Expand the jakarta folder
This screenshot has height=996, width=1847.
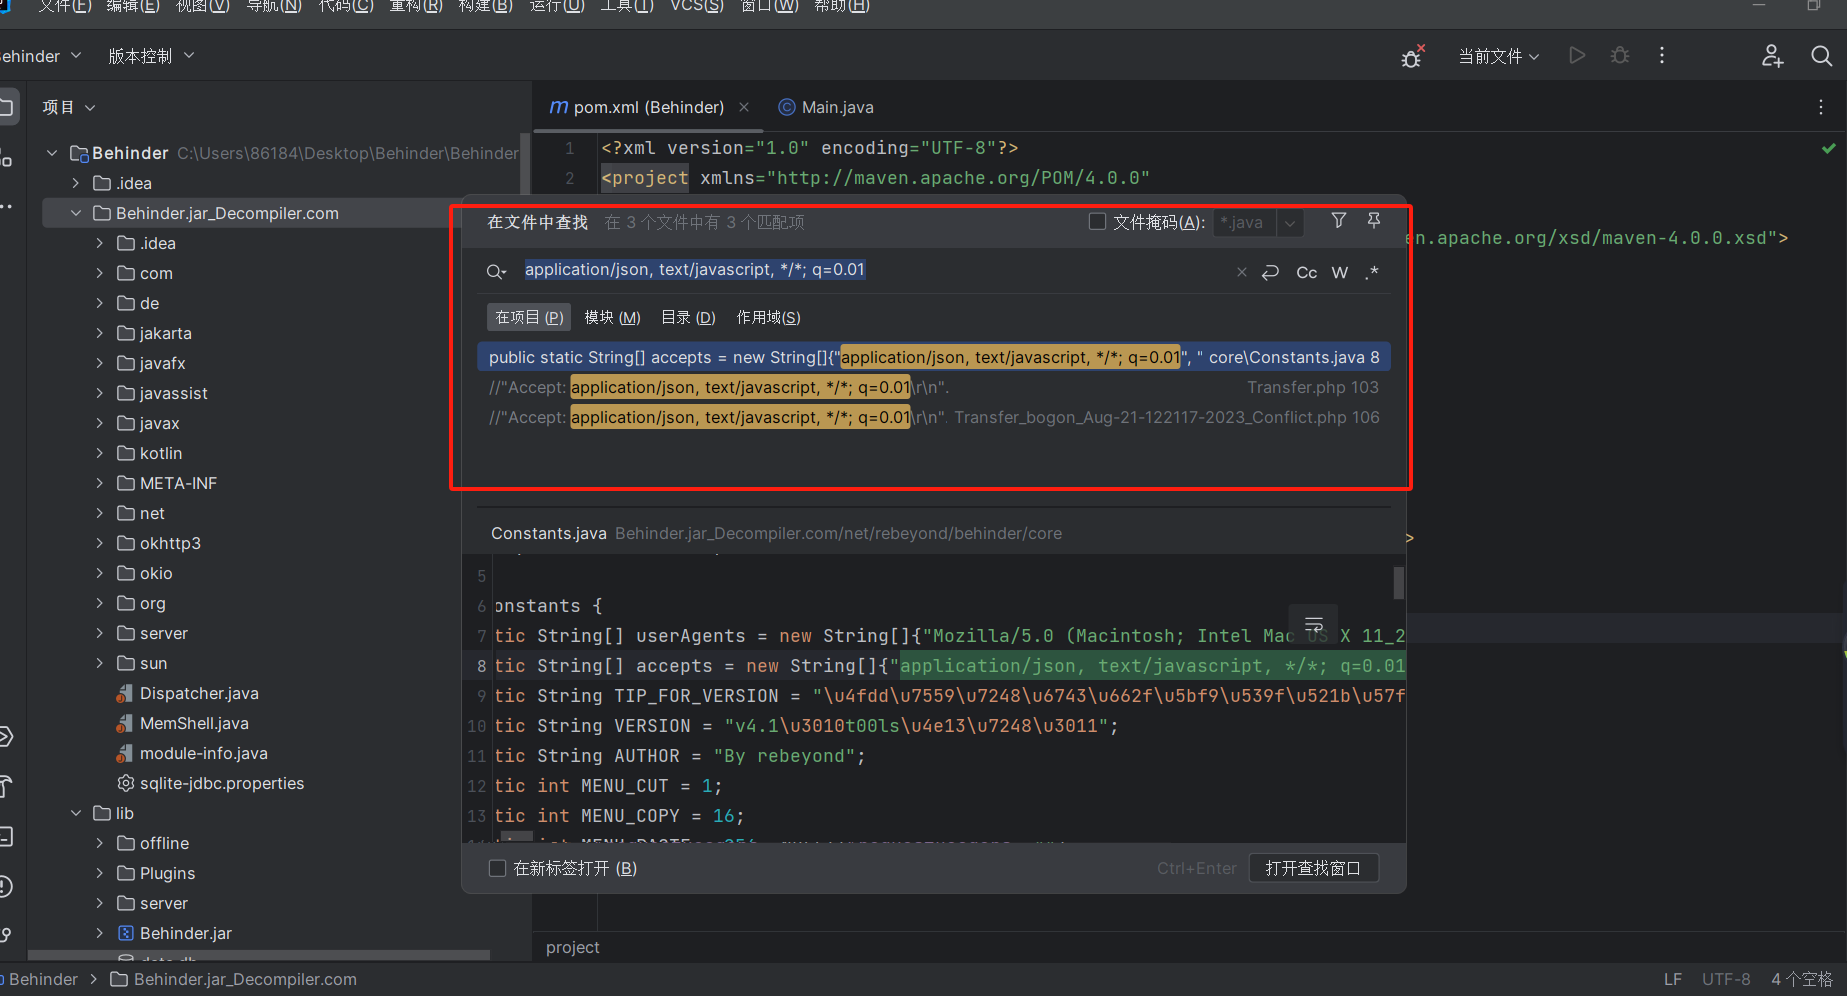pos(99,333)
